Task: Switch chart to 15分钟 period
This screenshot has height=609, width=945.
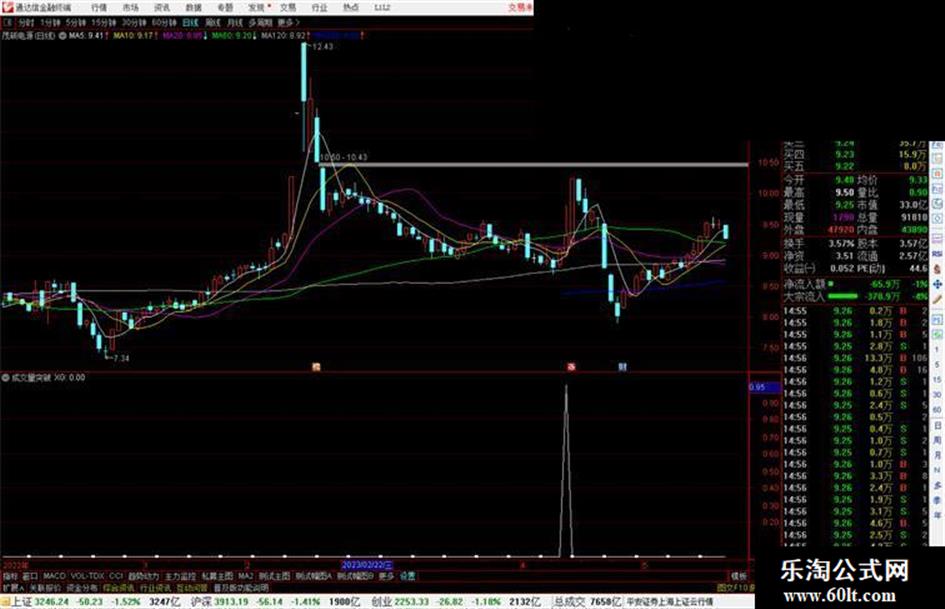Action: point(104,23)
